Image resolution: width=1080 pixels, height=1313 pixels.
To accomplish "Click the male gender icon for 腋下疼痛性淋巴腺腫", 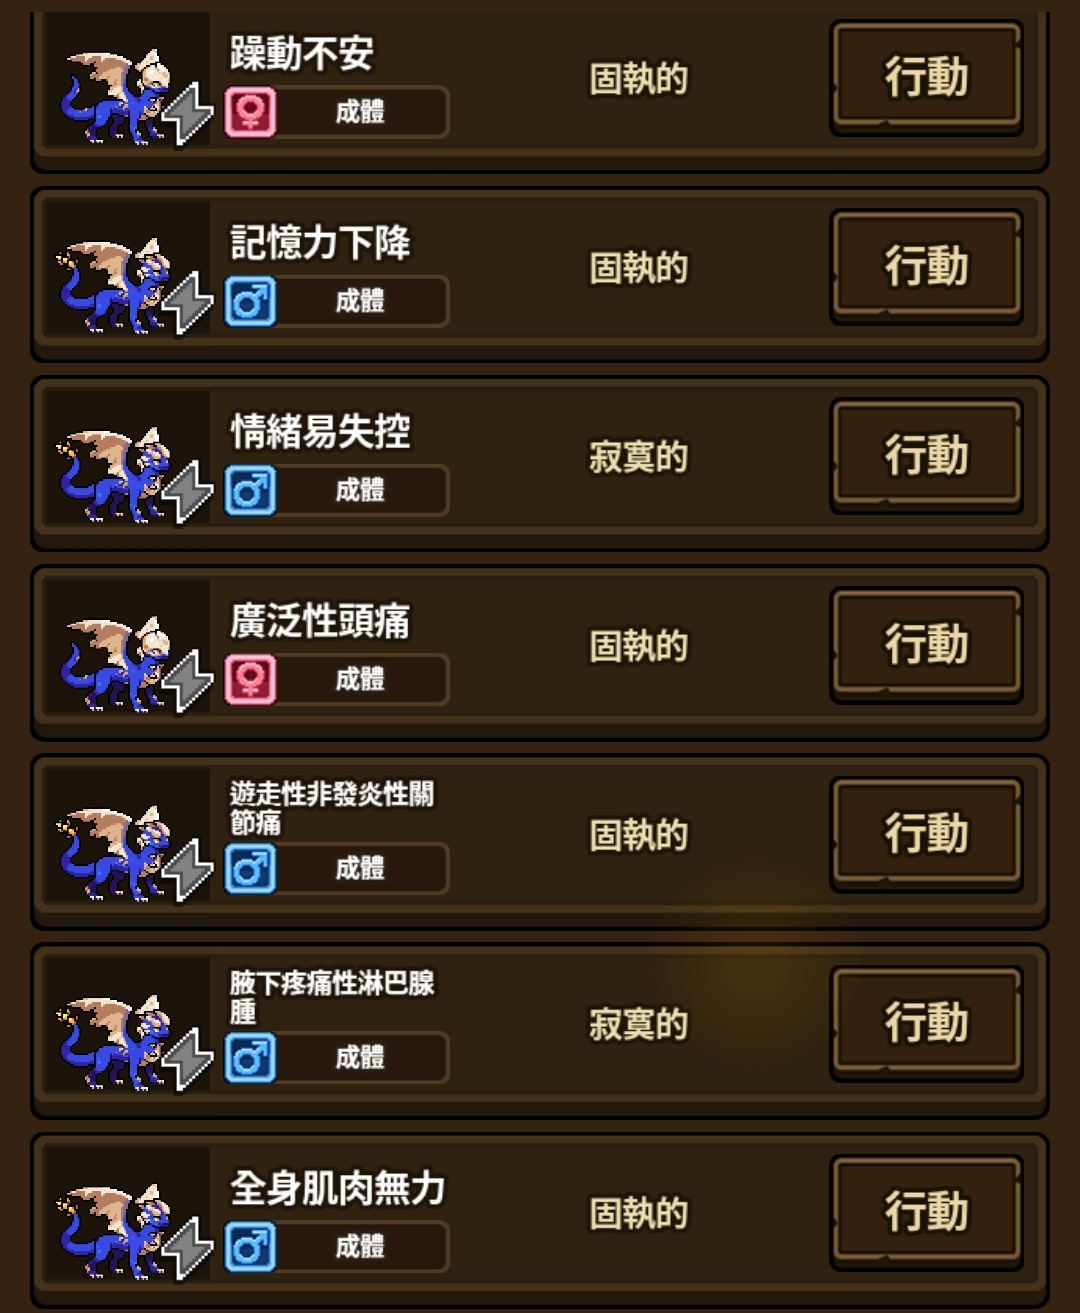I will [250, 1057].
